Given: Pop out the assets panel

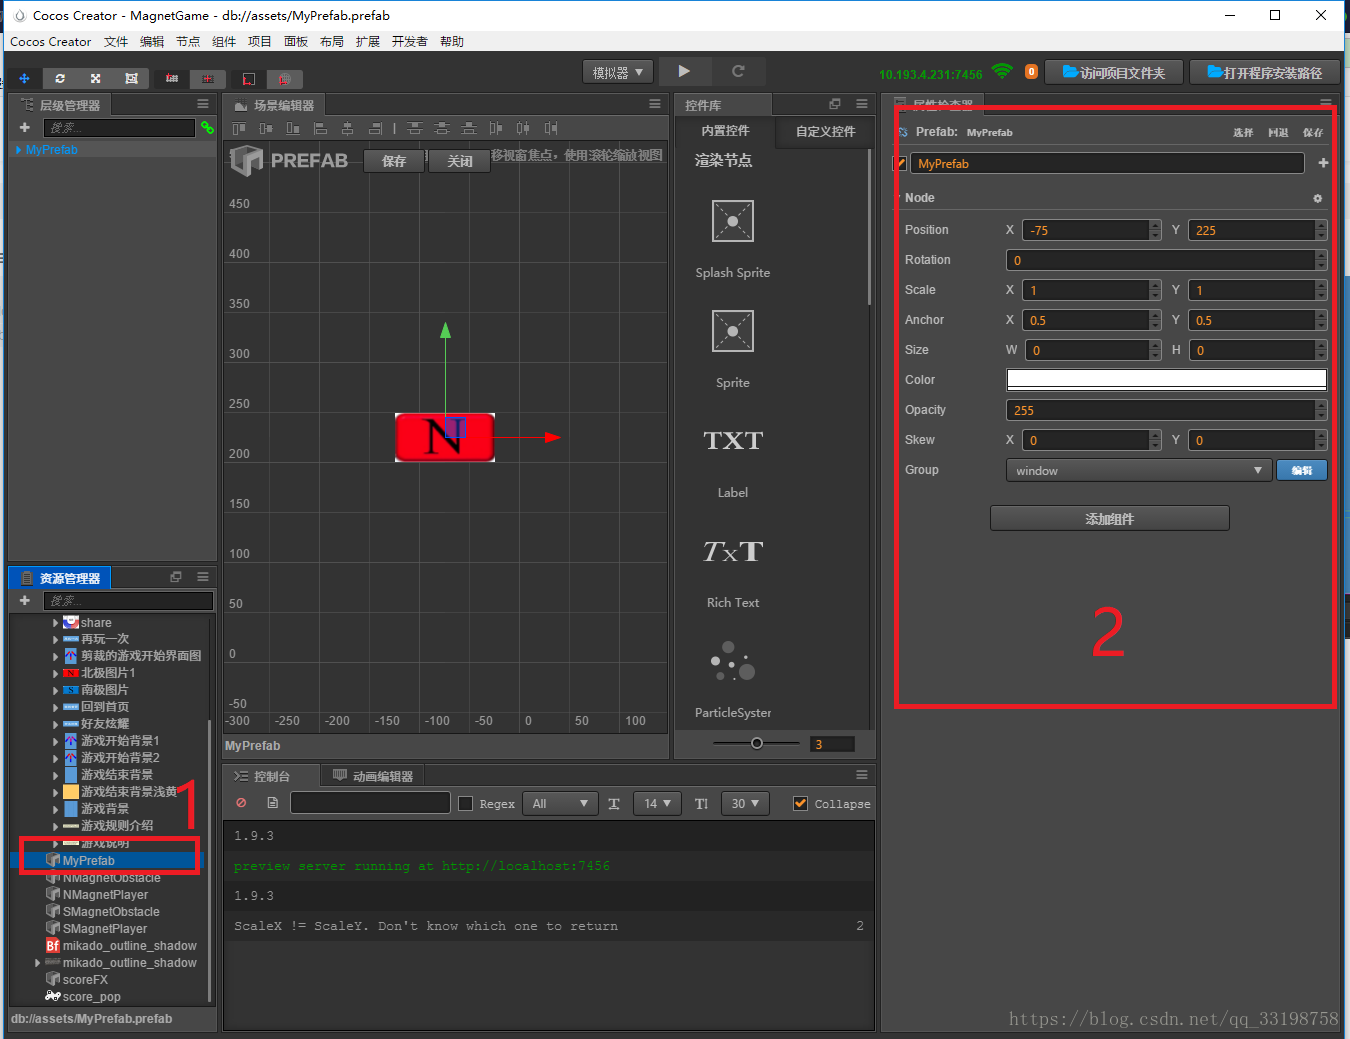Looking at the screenshot, I should [x=176, y=577].
